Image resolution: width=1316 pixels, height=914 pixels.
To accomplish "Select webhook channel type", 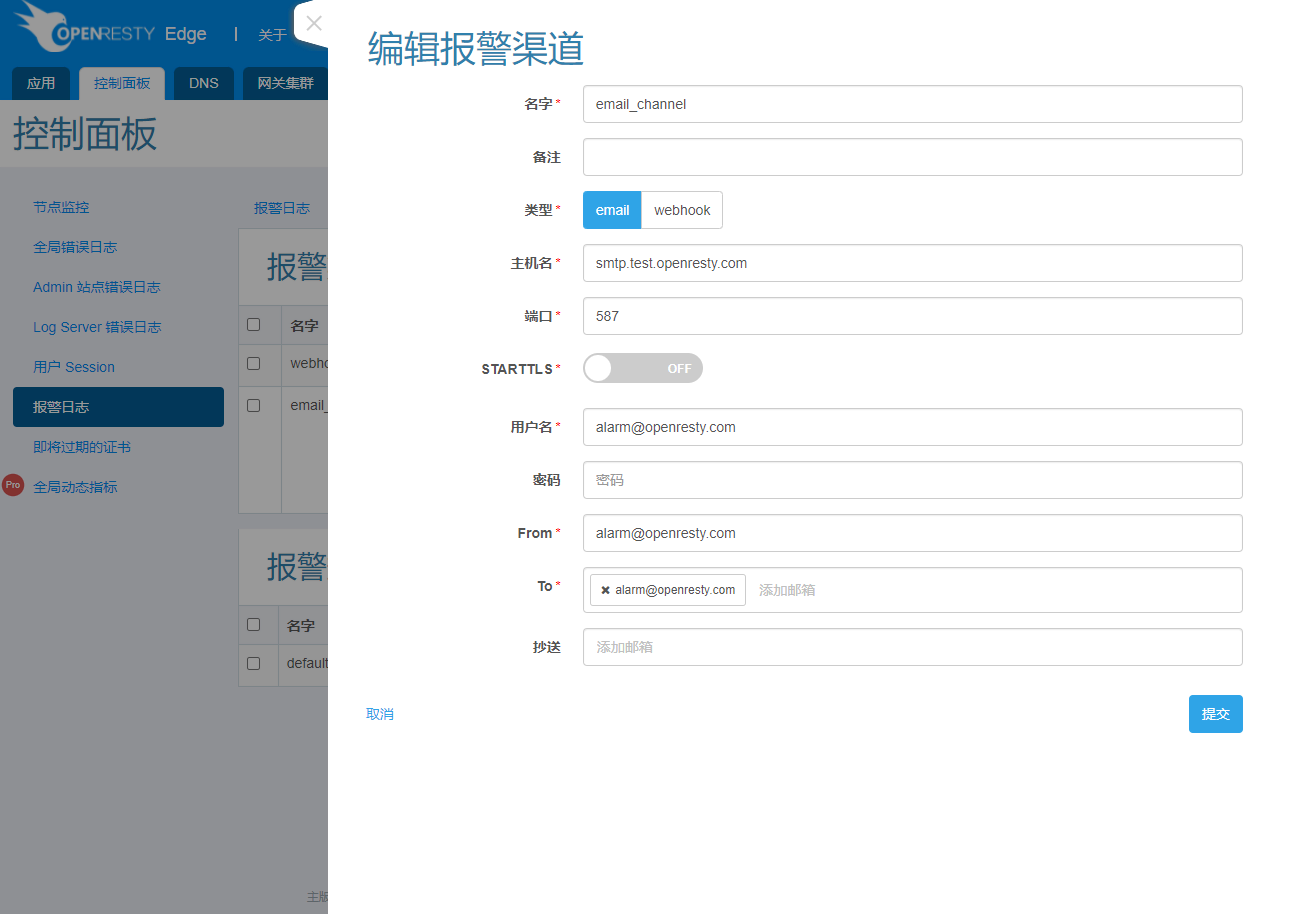I will 682,210.
